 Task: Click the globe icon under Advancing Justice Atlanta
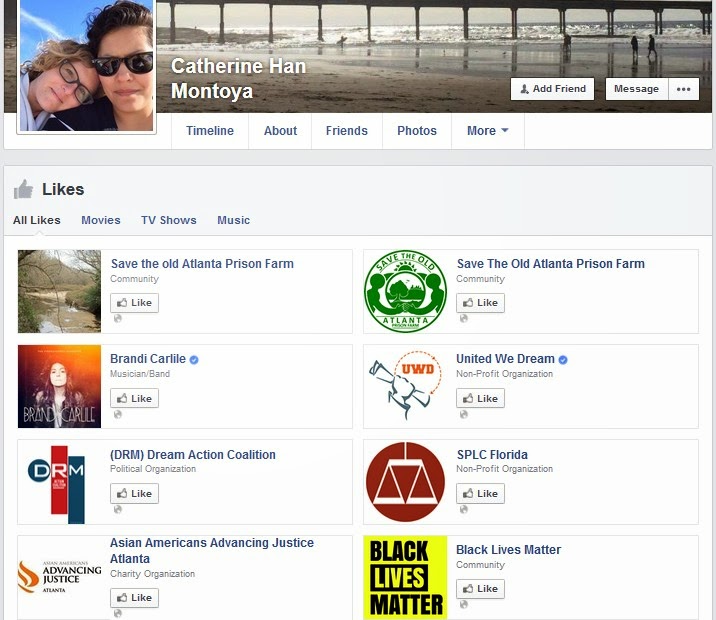[x=118, y=613]
